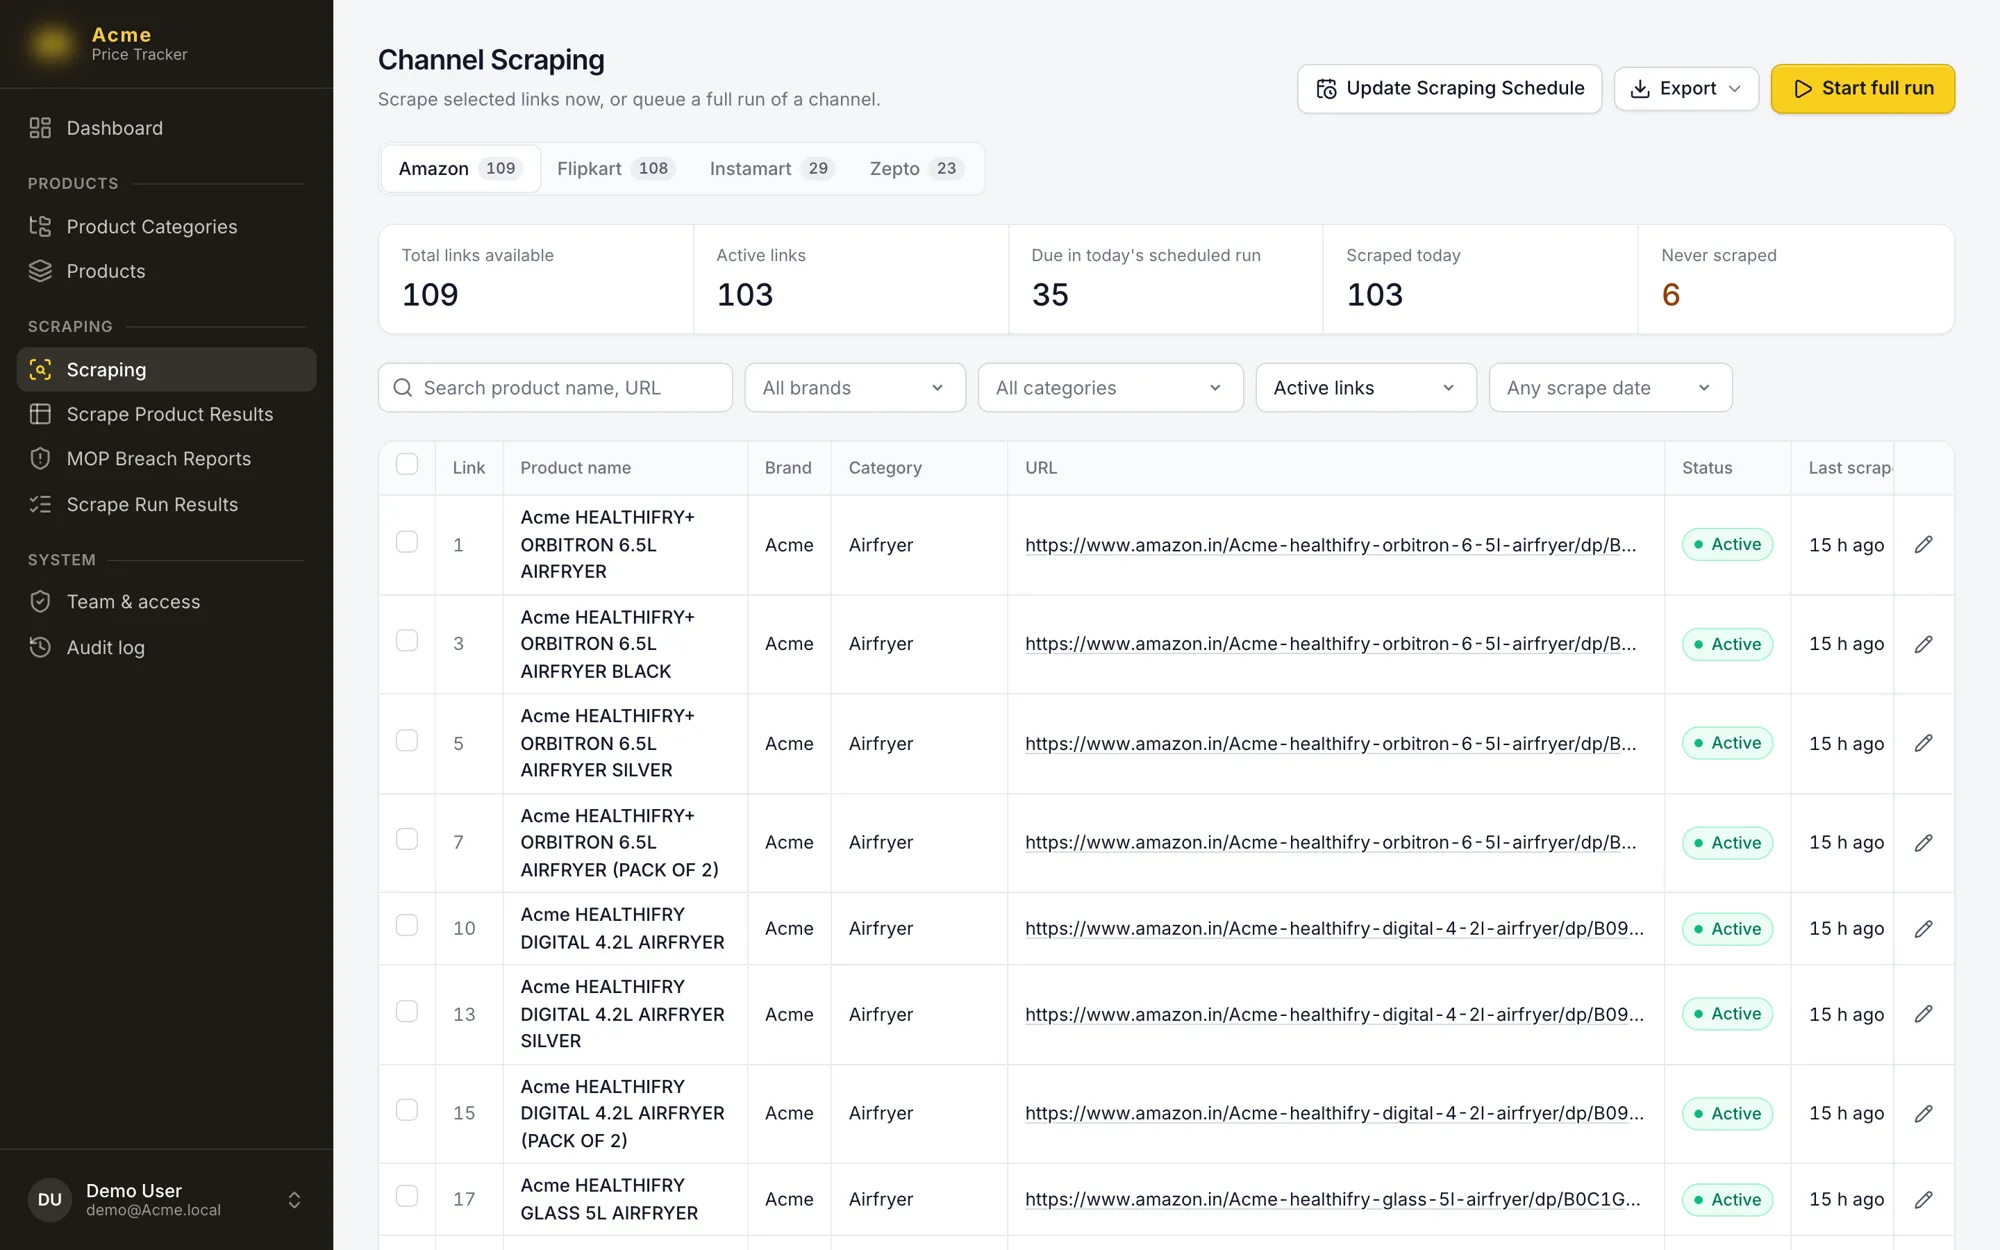Click the Scrape Product Results table icon
Viewport: 2000px width, 1250px height.
click(x=40, y=414)
